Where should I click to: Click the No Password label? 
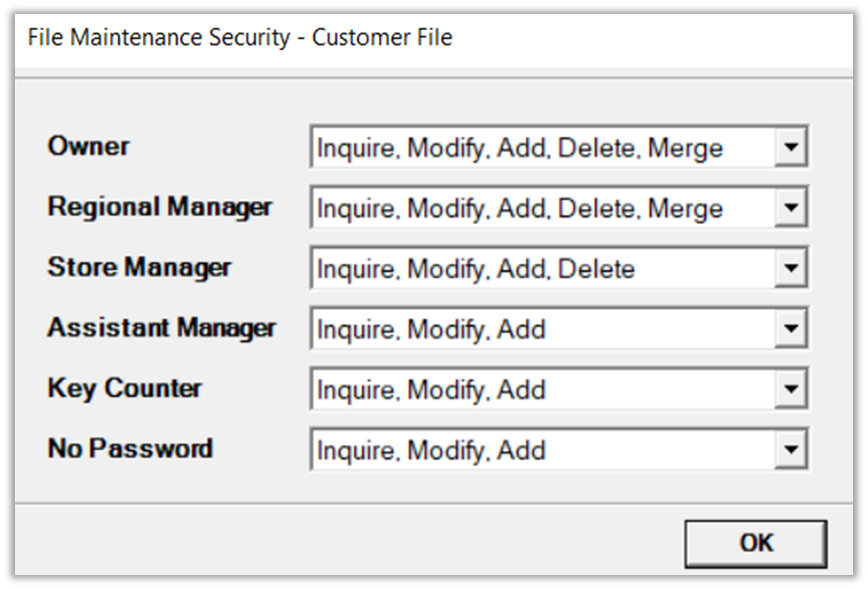click(130, 448)
